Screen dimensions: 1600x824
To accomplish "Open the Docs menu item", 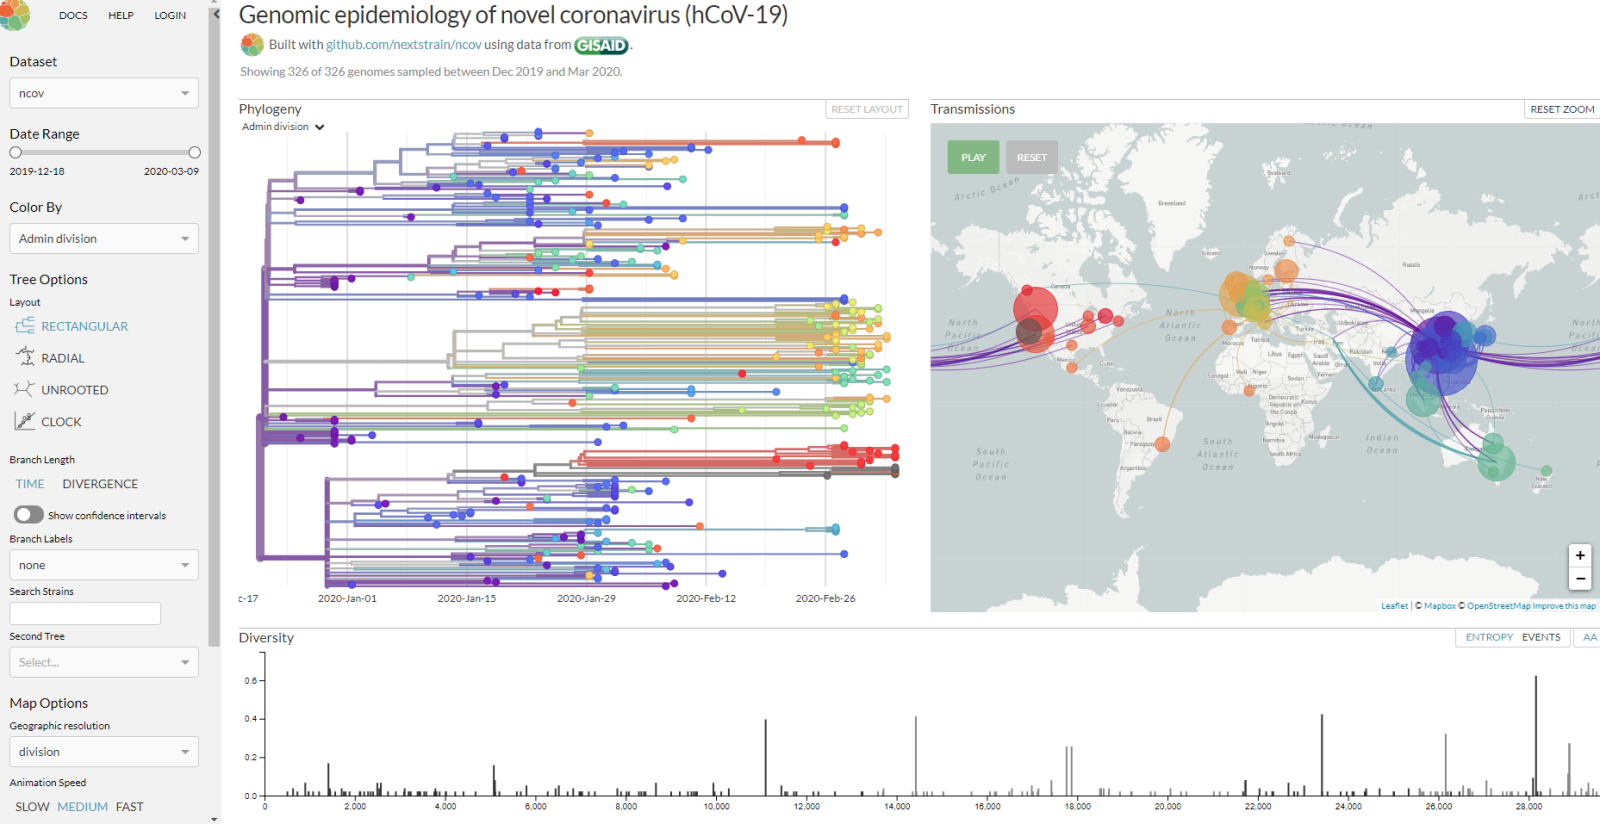I will click(73, 16).
